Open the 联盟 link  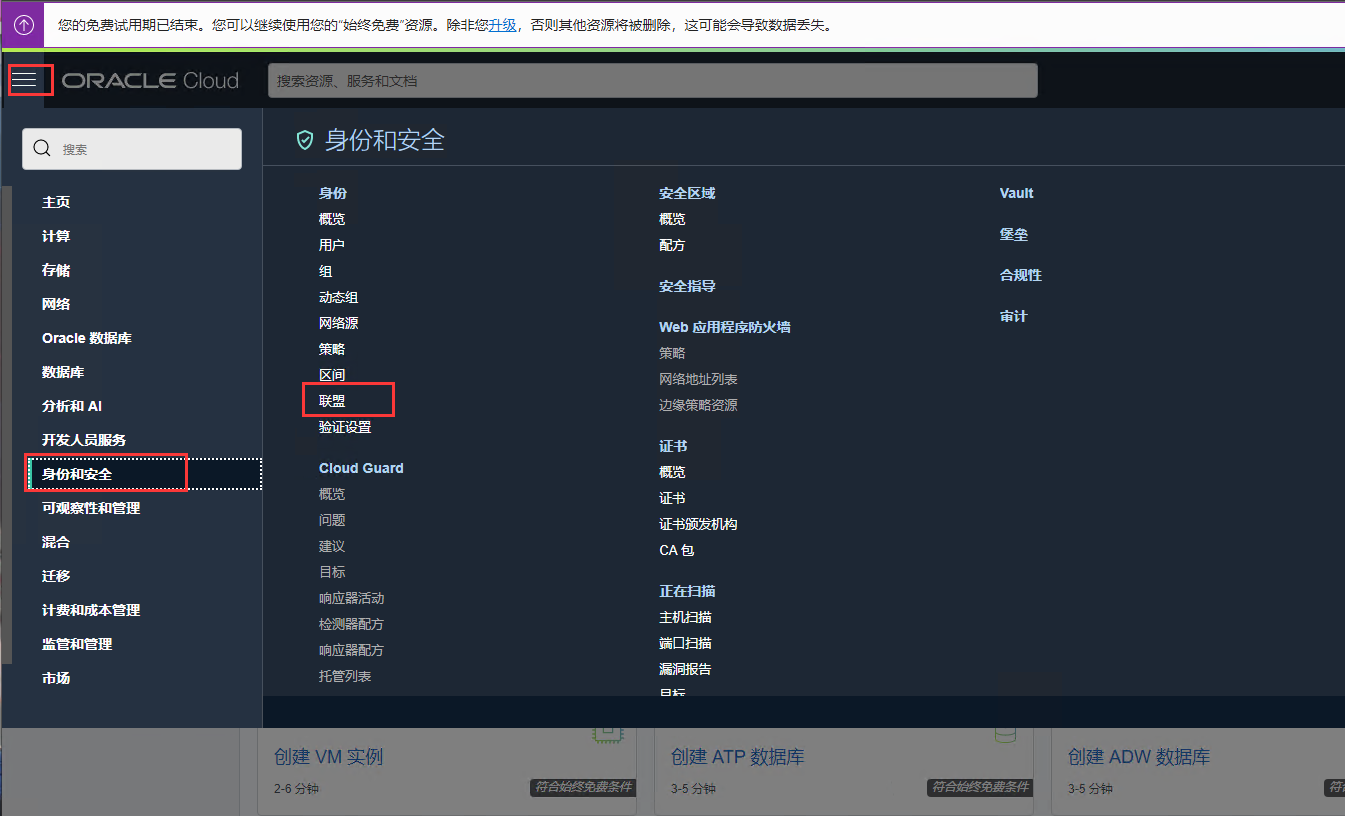(332, 401)
